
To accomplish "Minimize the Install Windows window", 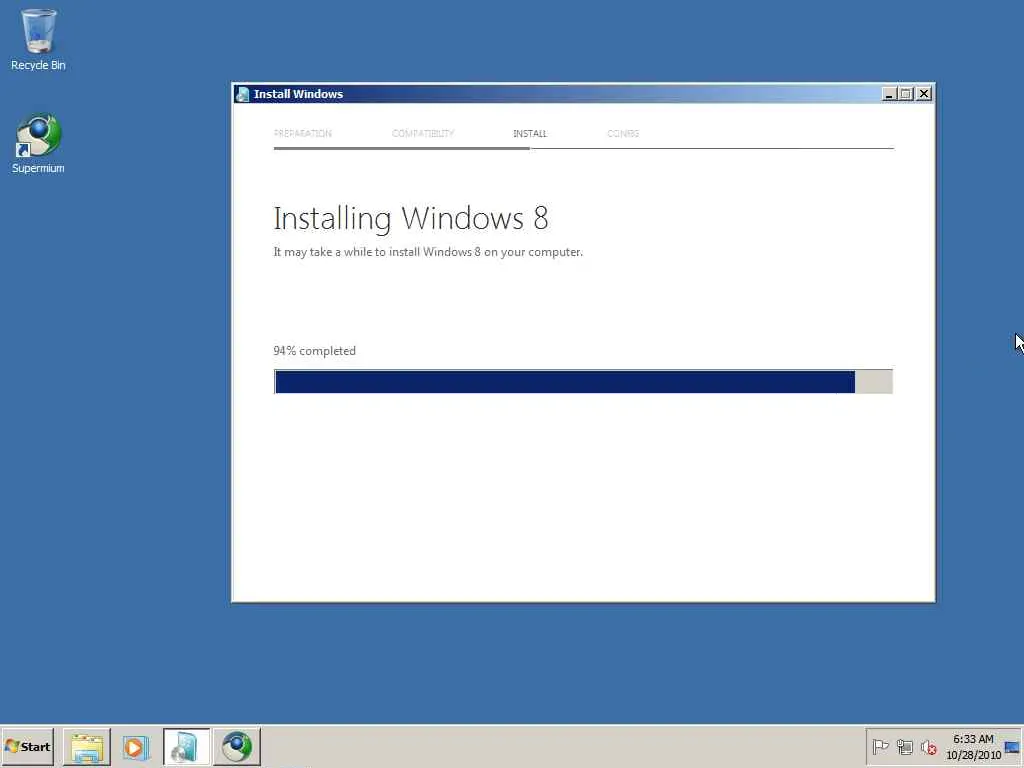I will pyautogui.click(x=888, y=94).
